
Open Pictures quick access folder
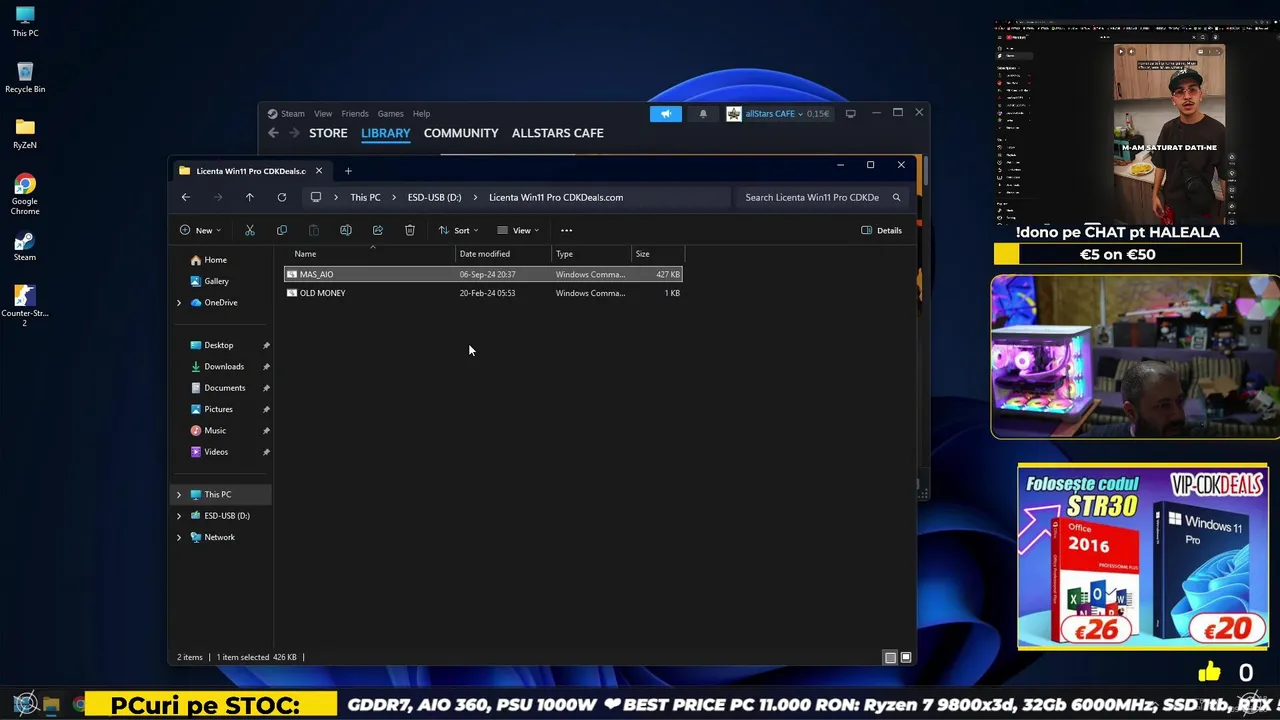pyautogui.click(x=218, y=409)
